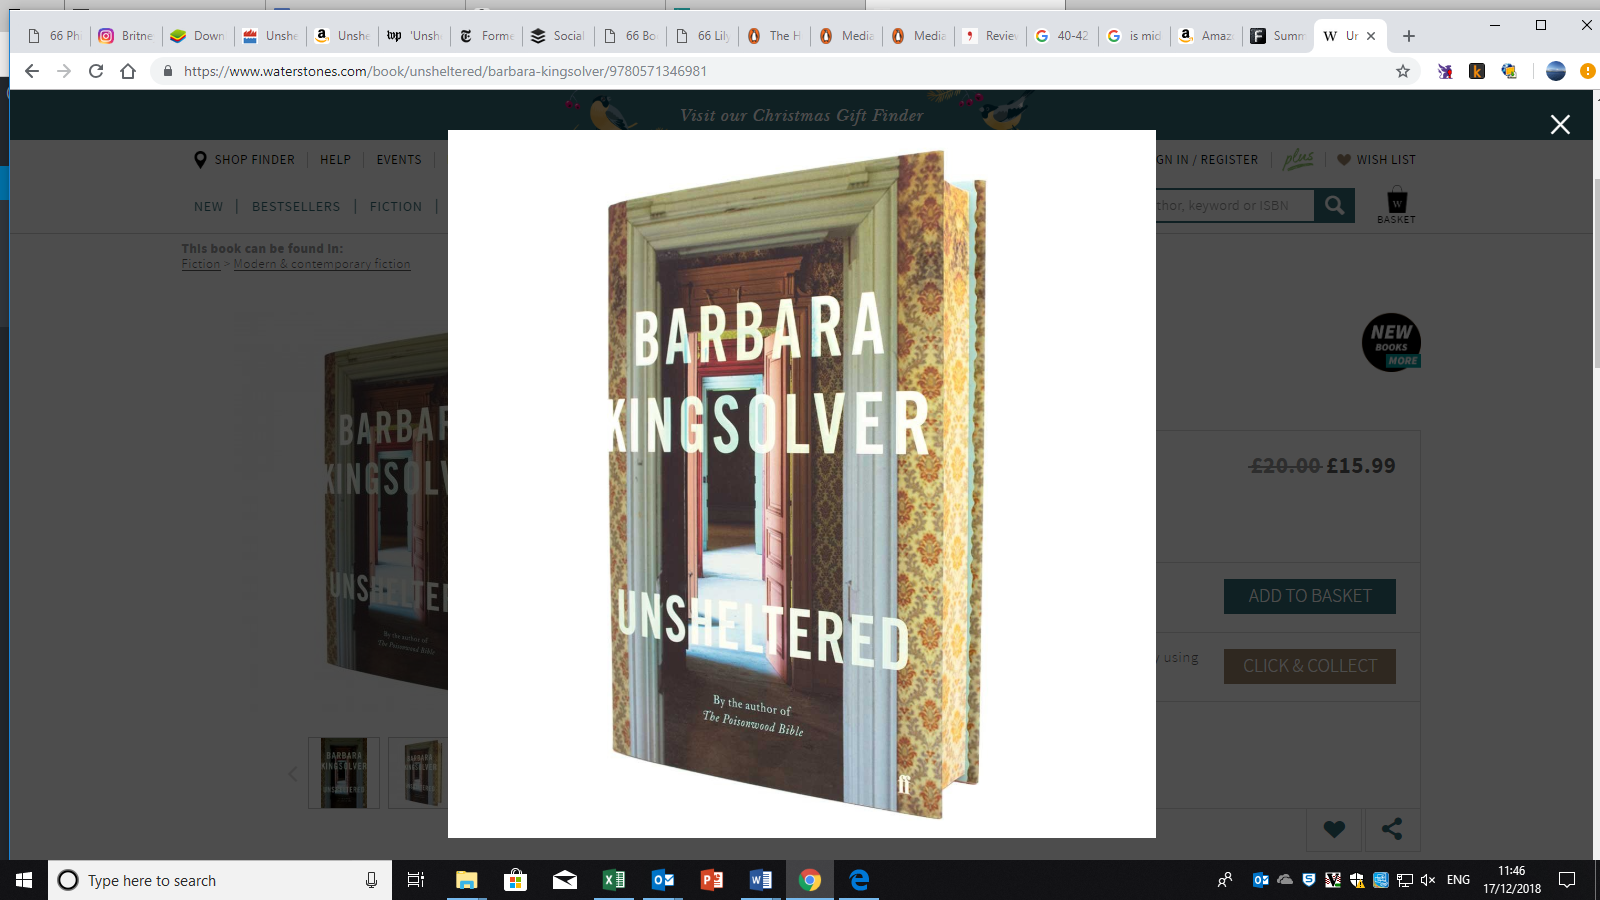Open the Waterstones plus logo link
This screenshot has height=900, width=1600.
click(1298, 159)
